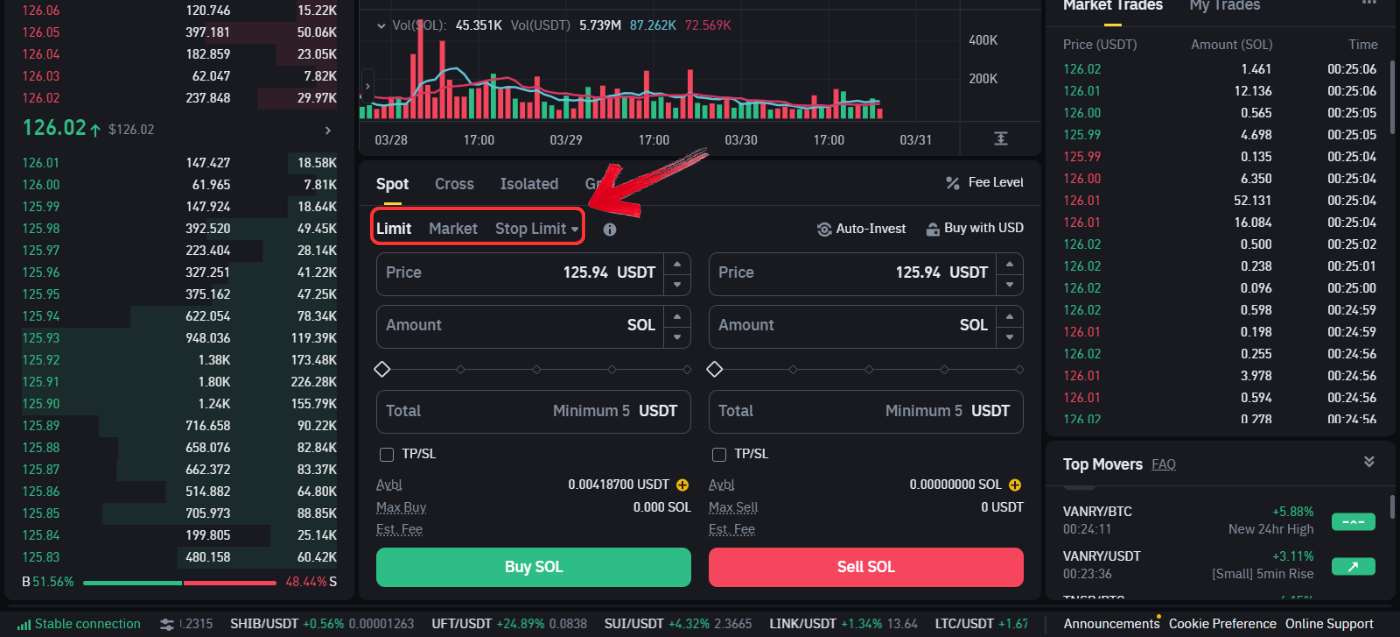Click Buy with USD wallet icon

tap(933, 229)
